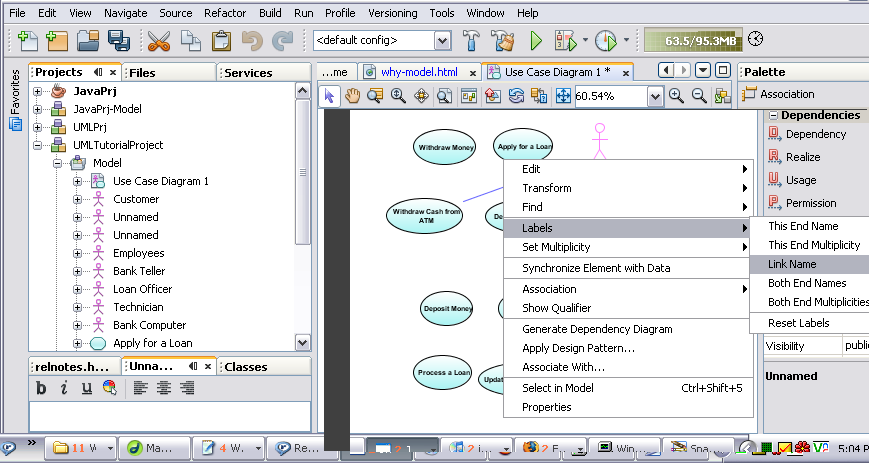
Task: Click Synchronize Element with Data menu entry
Action: point(596,268)
